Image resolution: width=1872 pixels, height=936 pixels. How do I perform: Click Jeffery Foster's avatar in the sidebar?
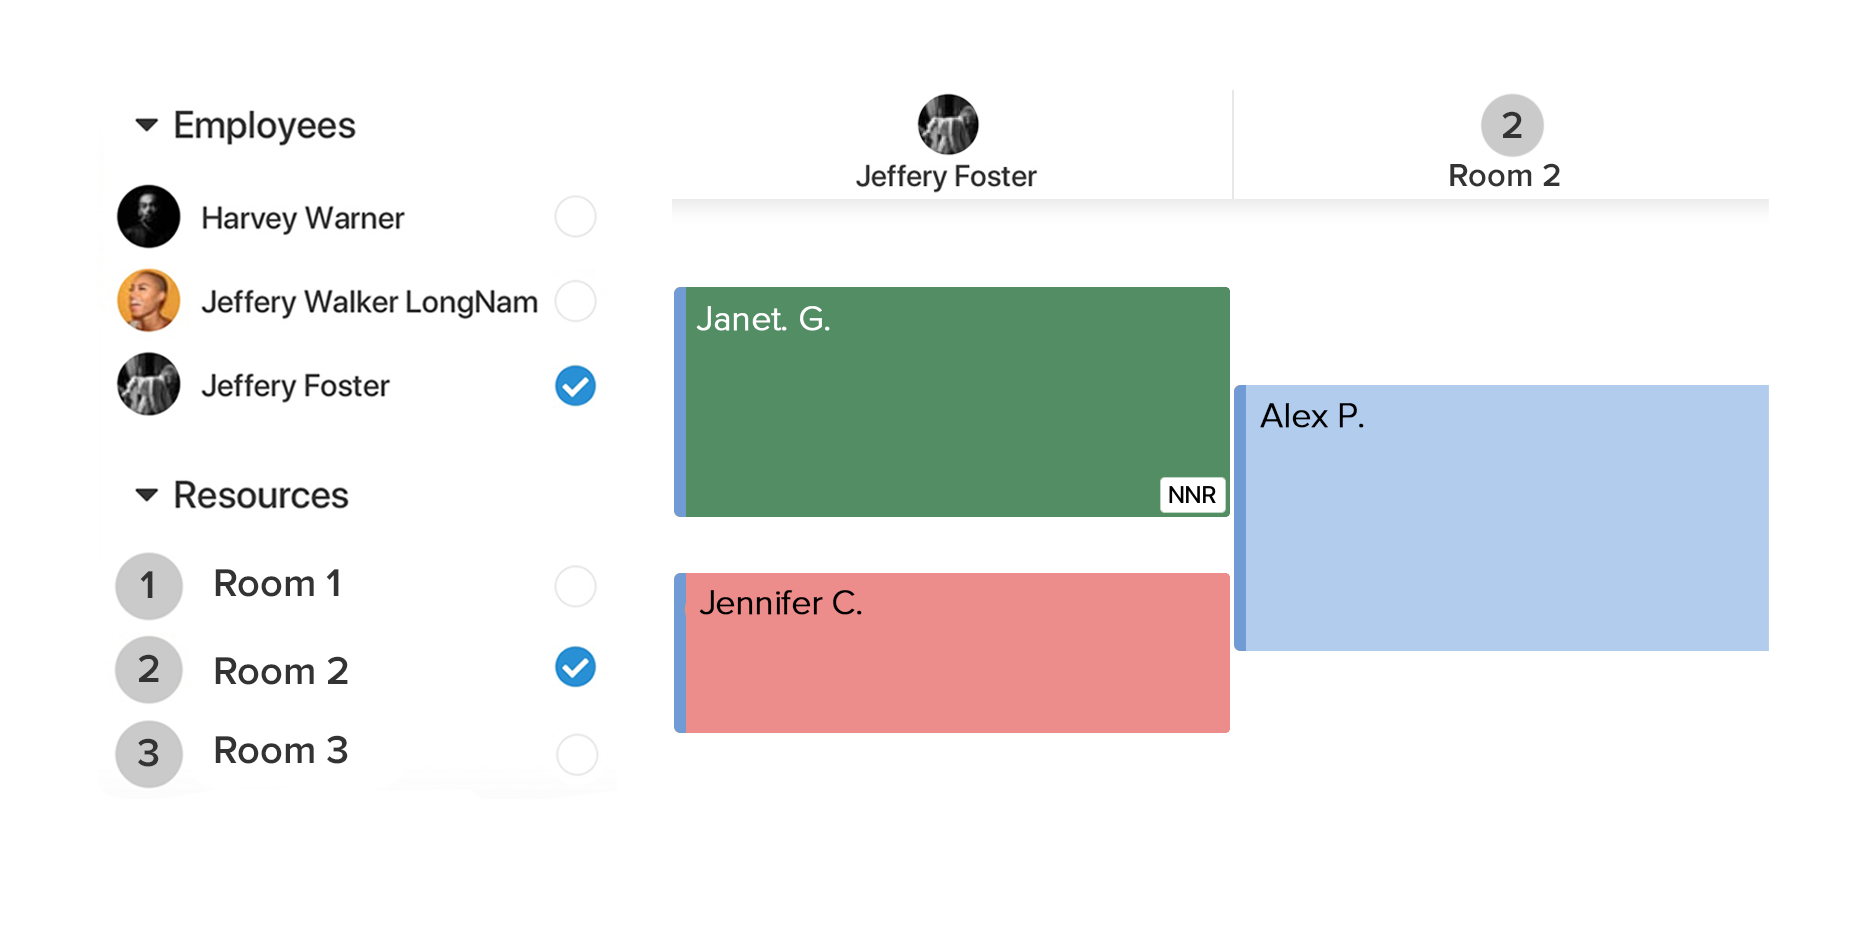click(x=149, y=384)
